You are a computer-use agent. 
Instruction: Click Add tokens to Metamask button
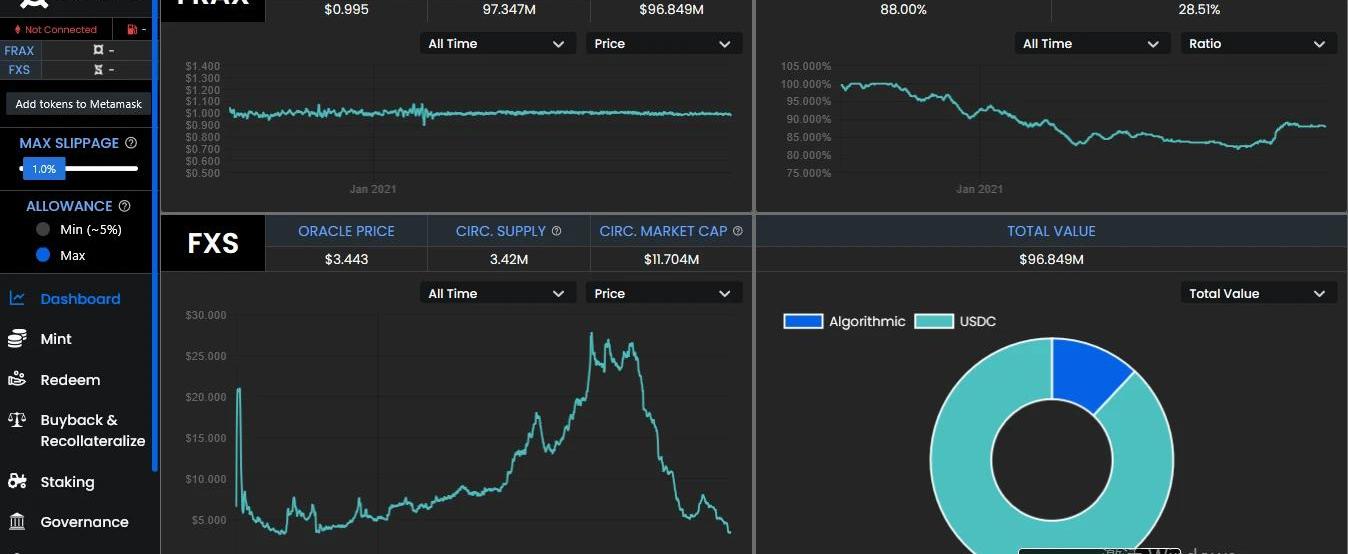click(78, 104)
